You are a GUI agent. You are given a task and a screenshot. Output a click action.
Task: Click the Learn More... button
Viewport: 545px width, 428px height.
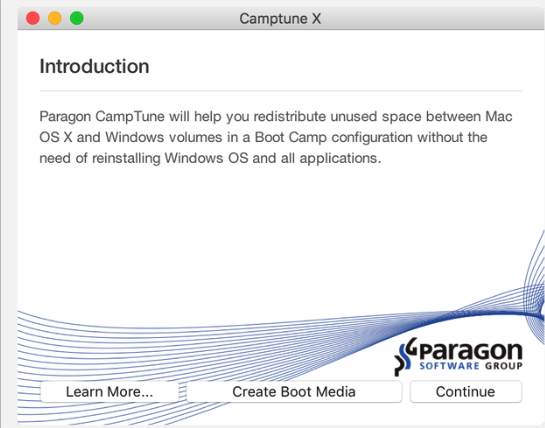pos(109,392)
